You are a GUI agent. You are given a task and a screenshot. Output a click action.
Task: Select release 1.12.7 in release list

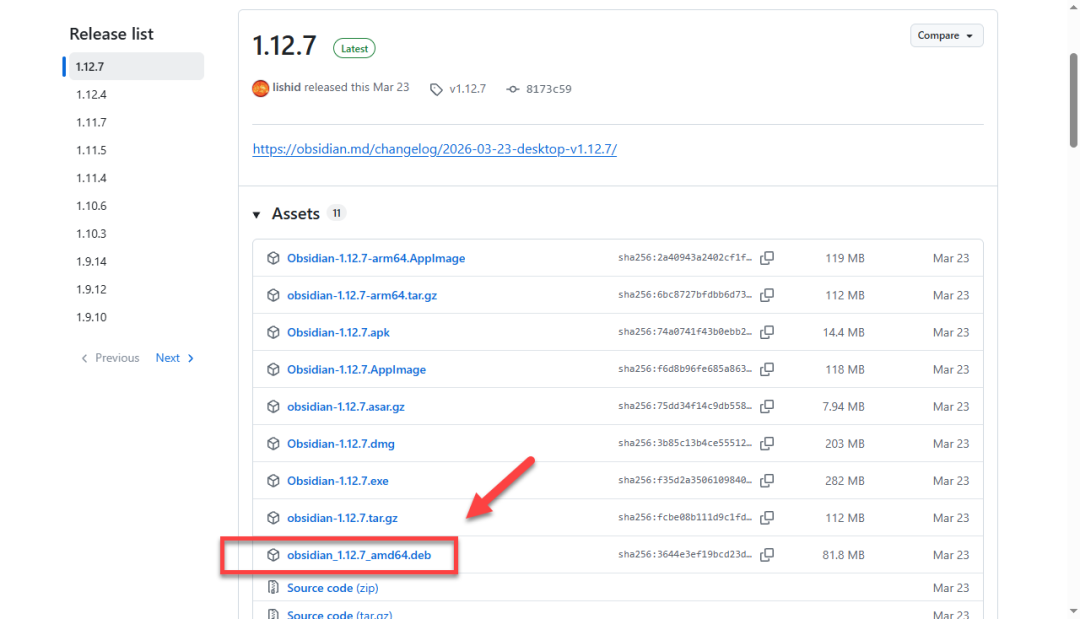tap(136, 66)
